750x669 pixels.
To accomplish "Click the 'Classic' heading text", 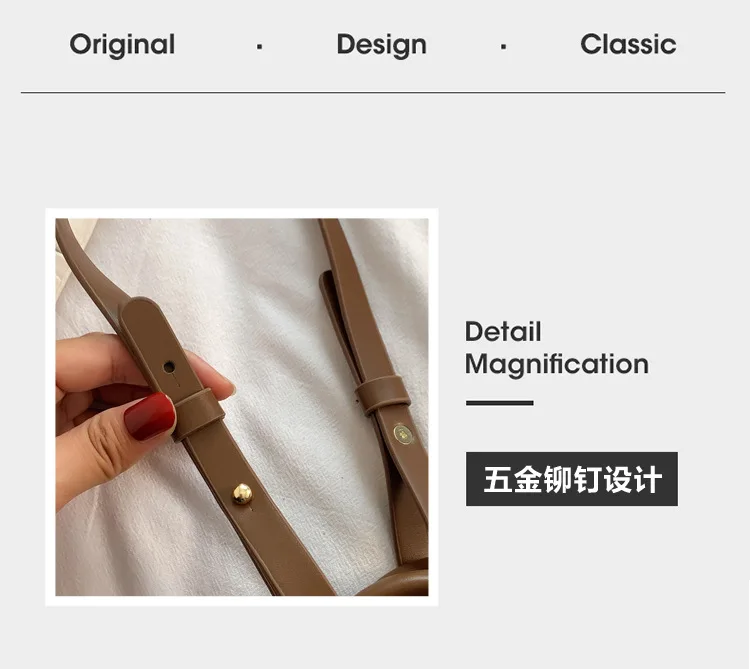I will pos(628,44).
